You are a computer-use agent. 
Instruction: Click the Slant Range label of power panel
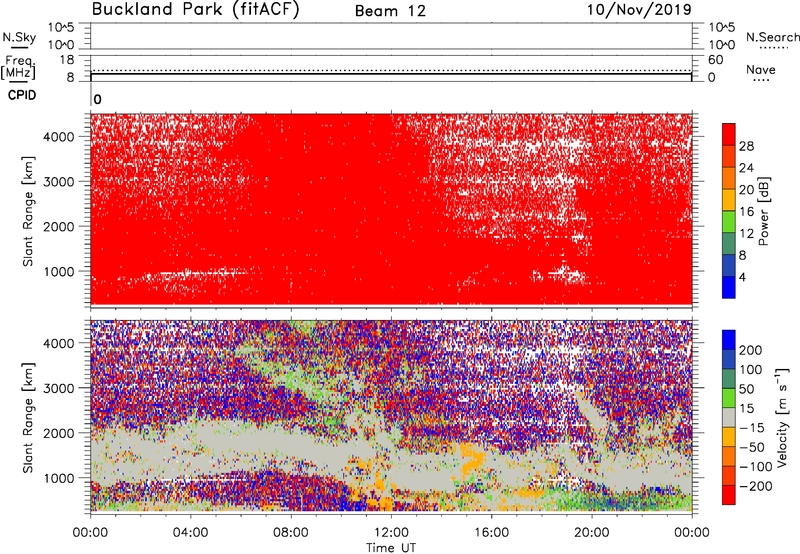coord(28,211)
